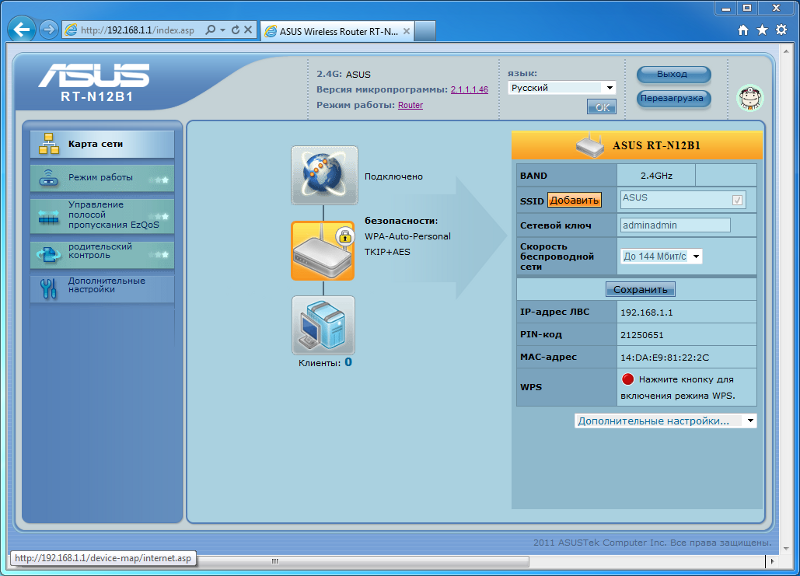Open browser Home page icon

[x=743, y=30]
